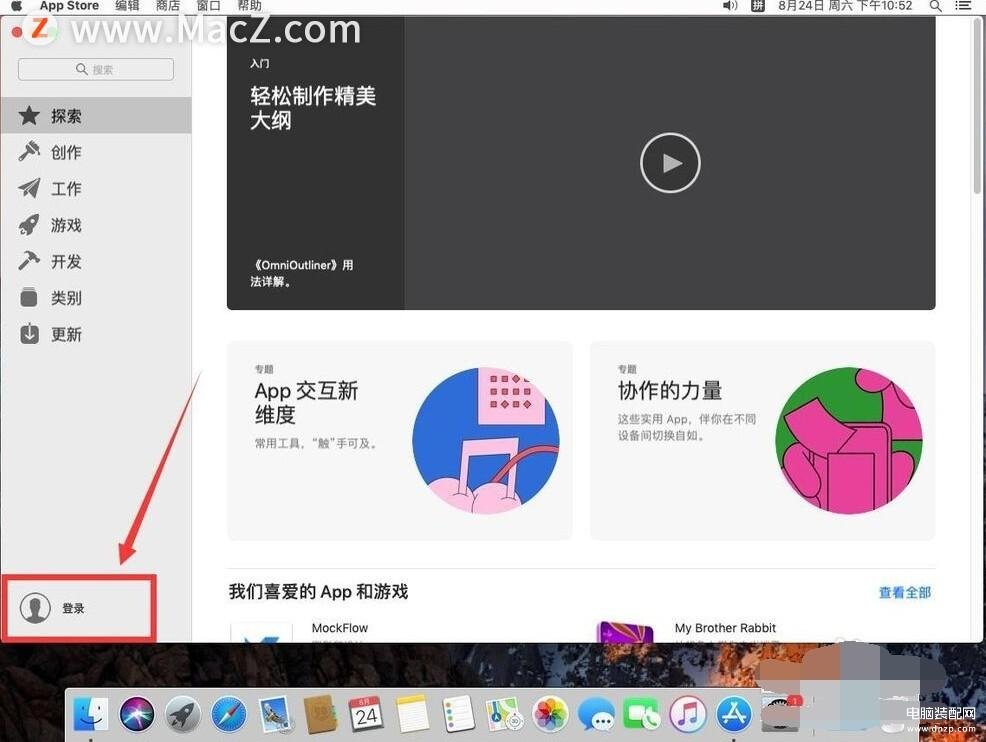Open the 商店 (Store) menu
The image size is (986, 742).
168,6
